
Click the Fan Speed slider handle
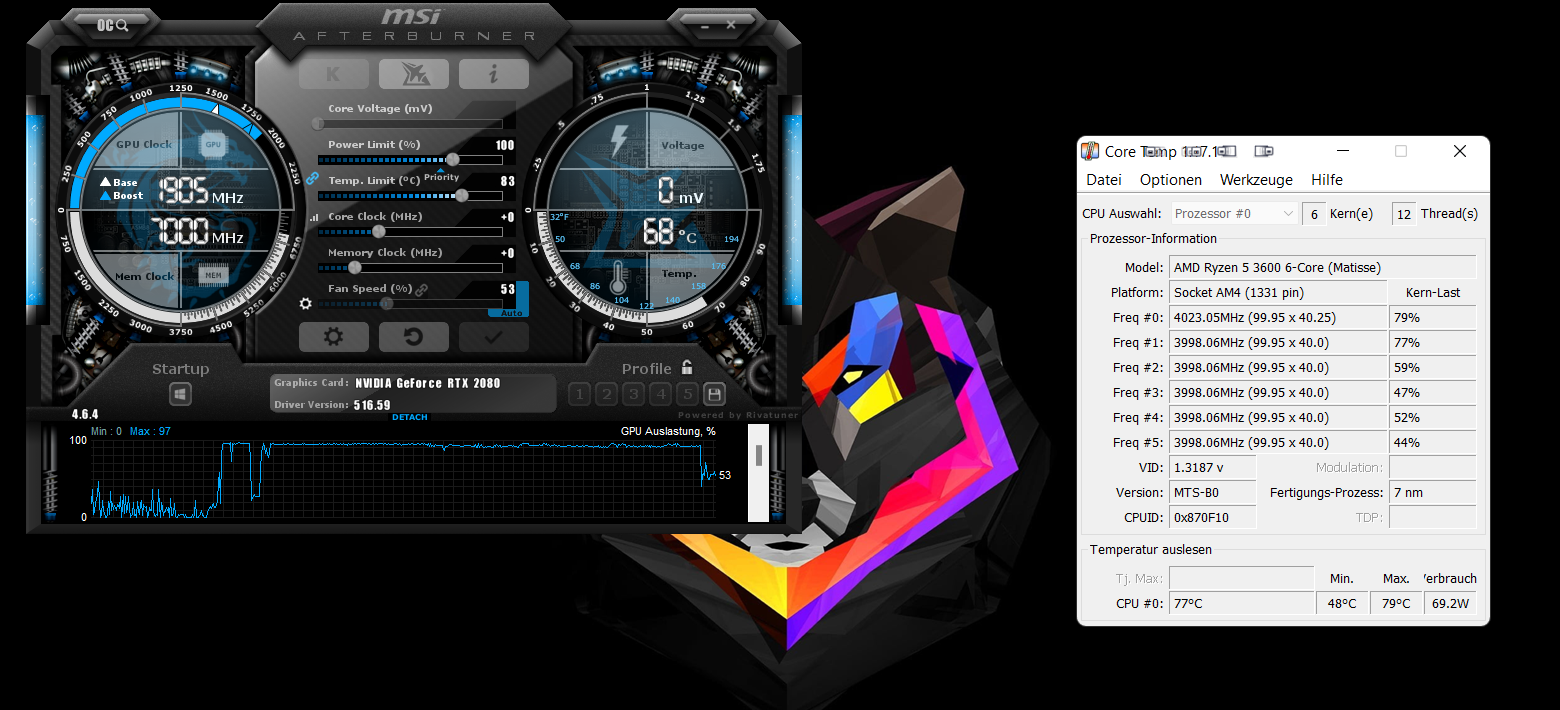pos(386,303)
